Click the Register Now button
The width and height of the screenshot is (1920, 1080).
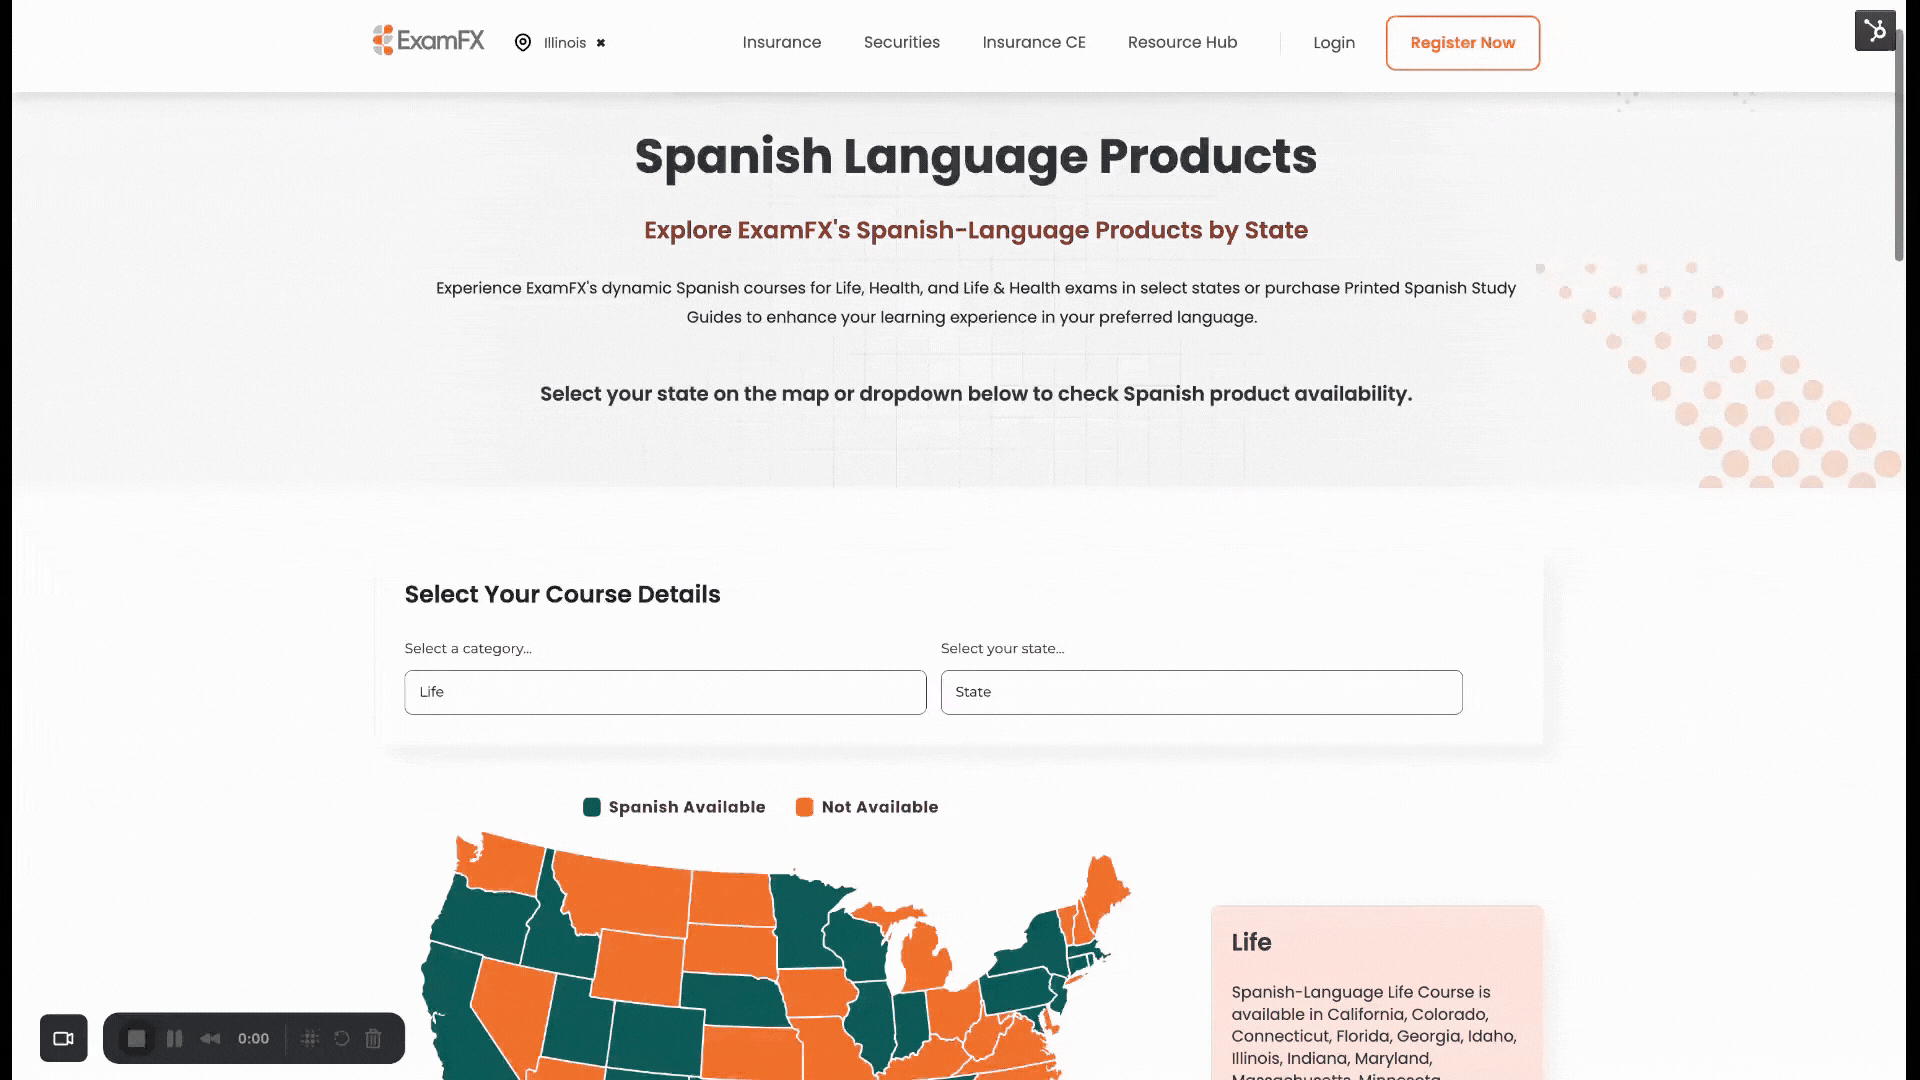1462,43
